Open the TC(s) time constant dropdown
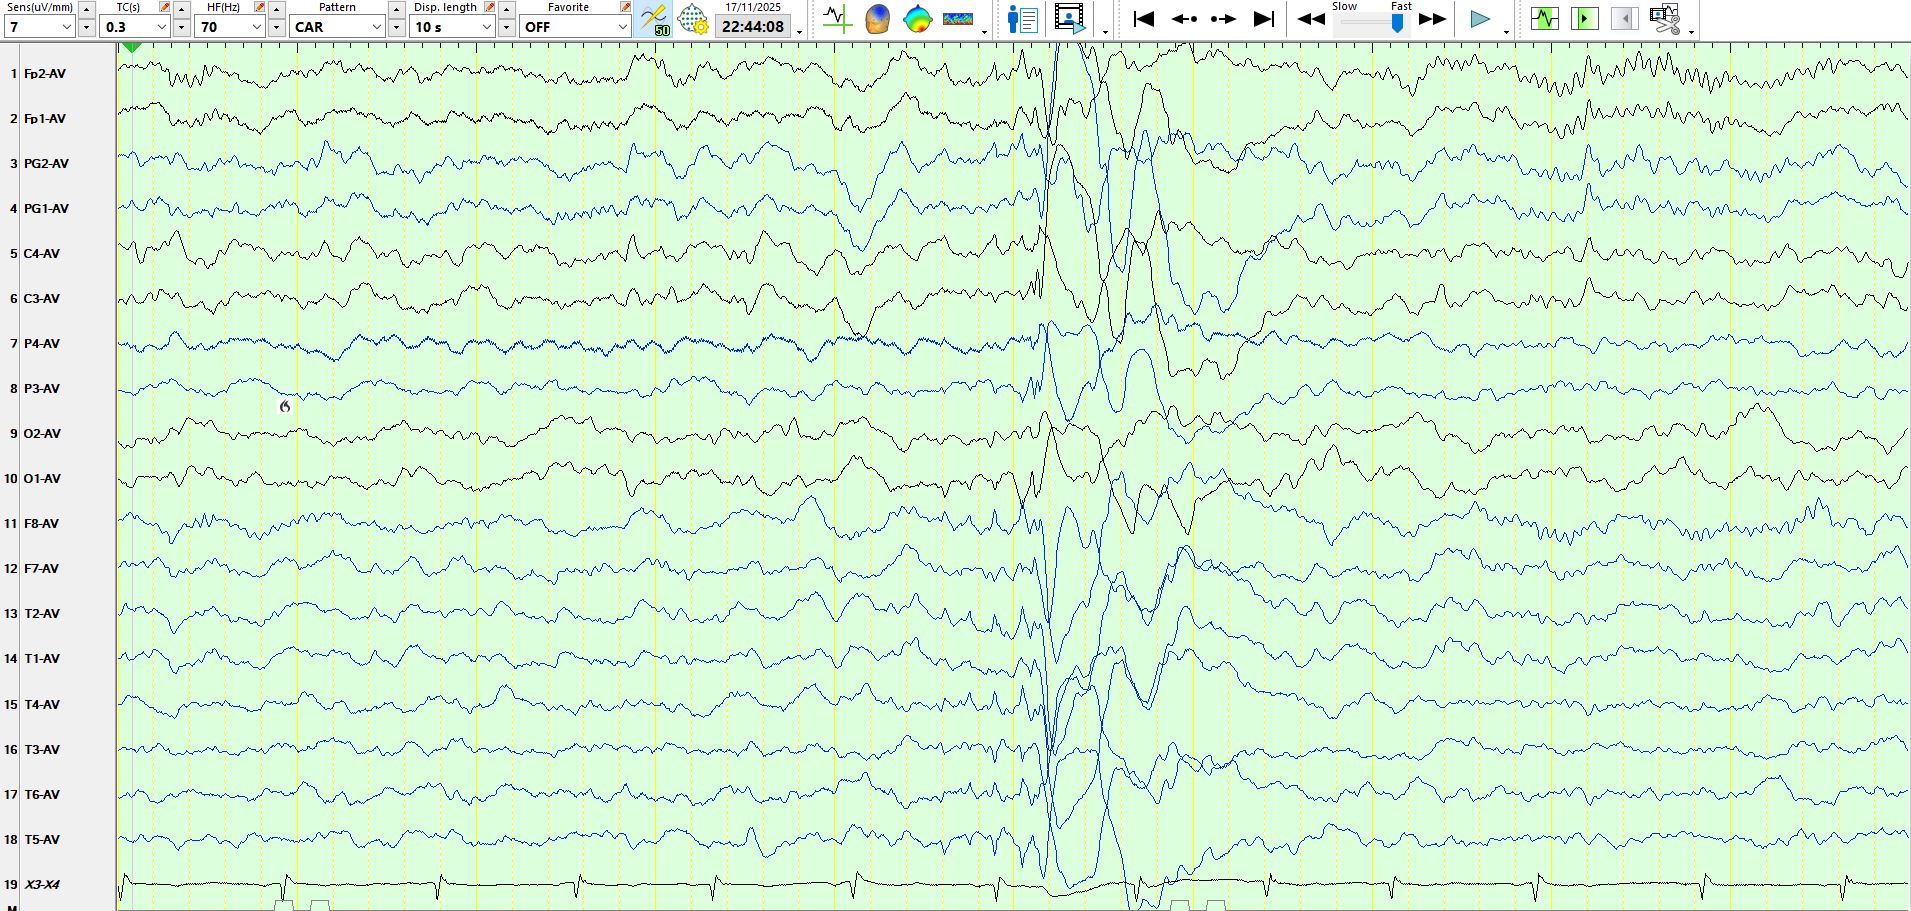Viewport: 1911px width, 911px height. pyautogui.click(x=135, y=27)
